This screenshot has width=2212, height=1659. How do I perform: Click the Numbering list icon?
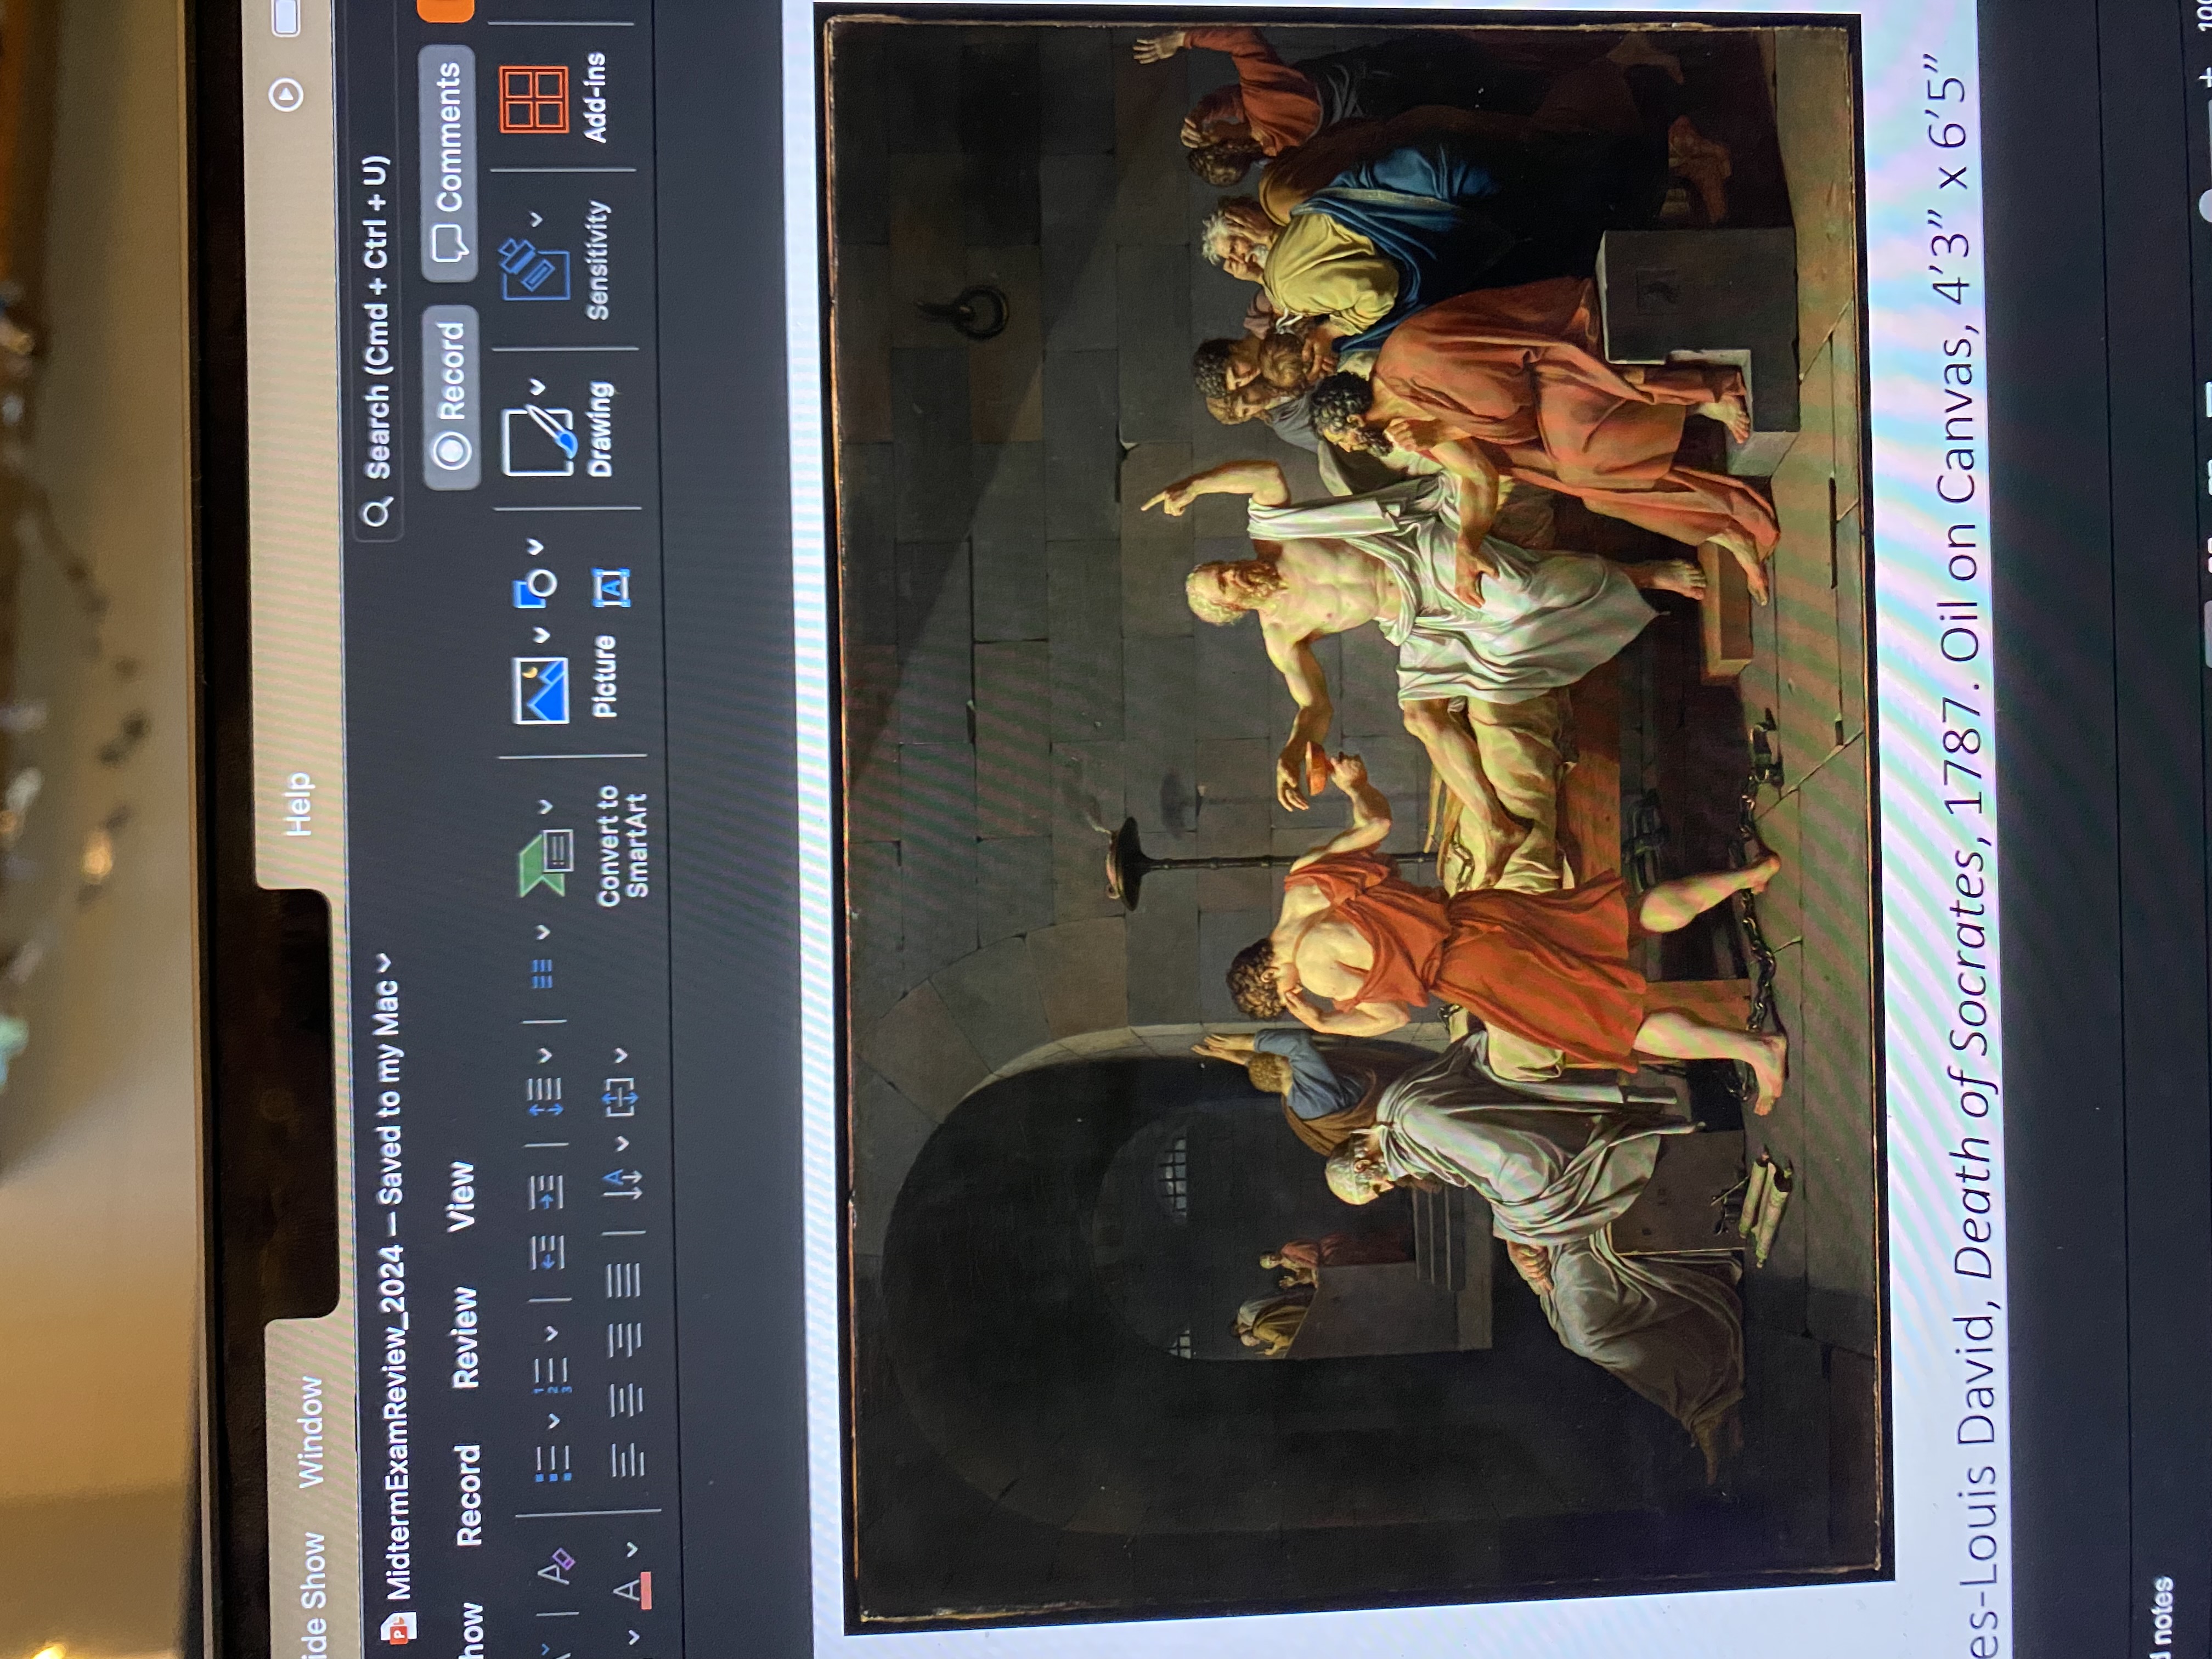pos(551,1374)
